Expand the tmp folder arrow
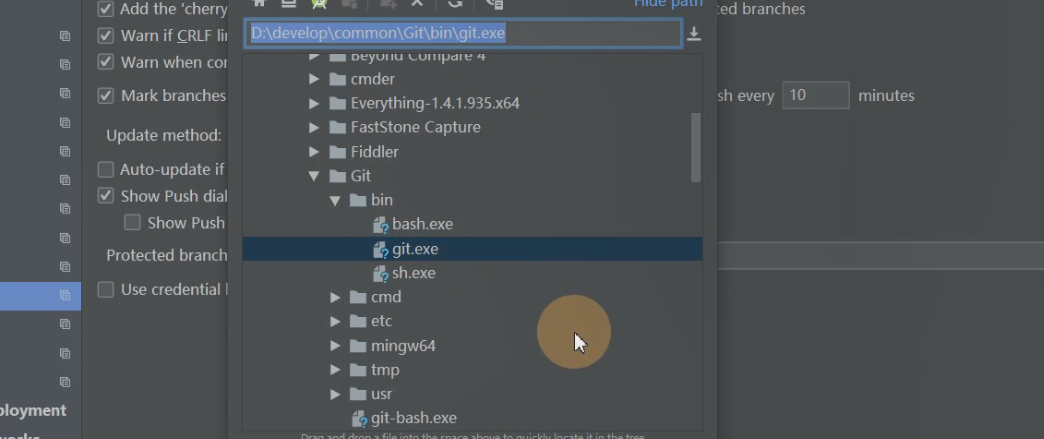 (x=335, y=370)
